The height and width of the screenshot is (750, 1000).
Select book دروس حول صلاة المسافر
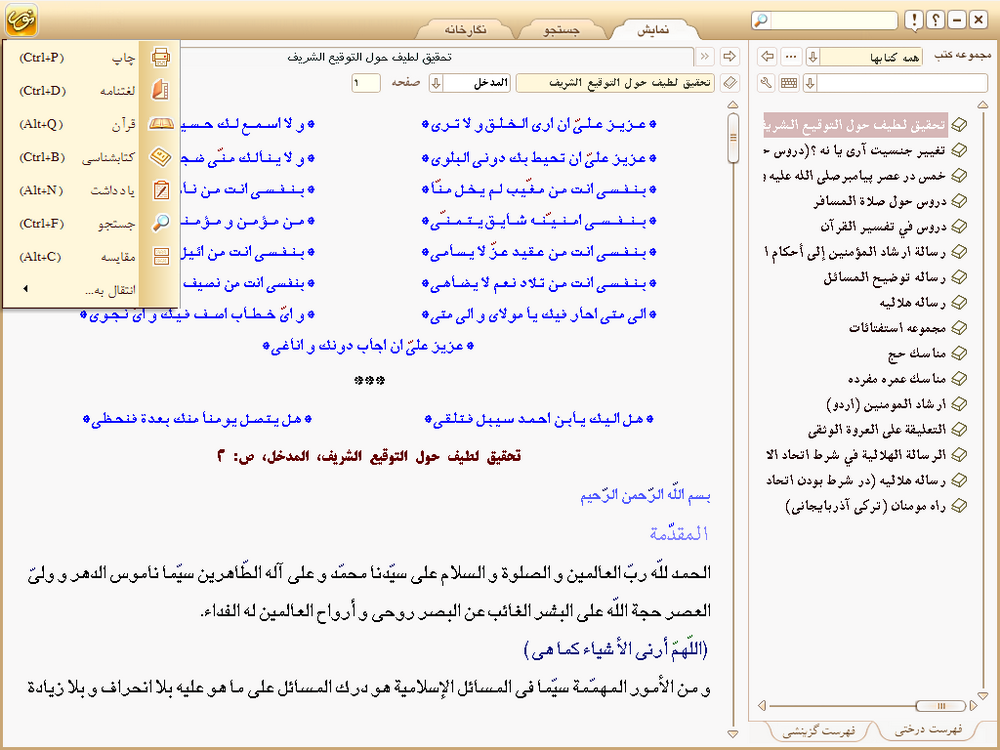880,202
